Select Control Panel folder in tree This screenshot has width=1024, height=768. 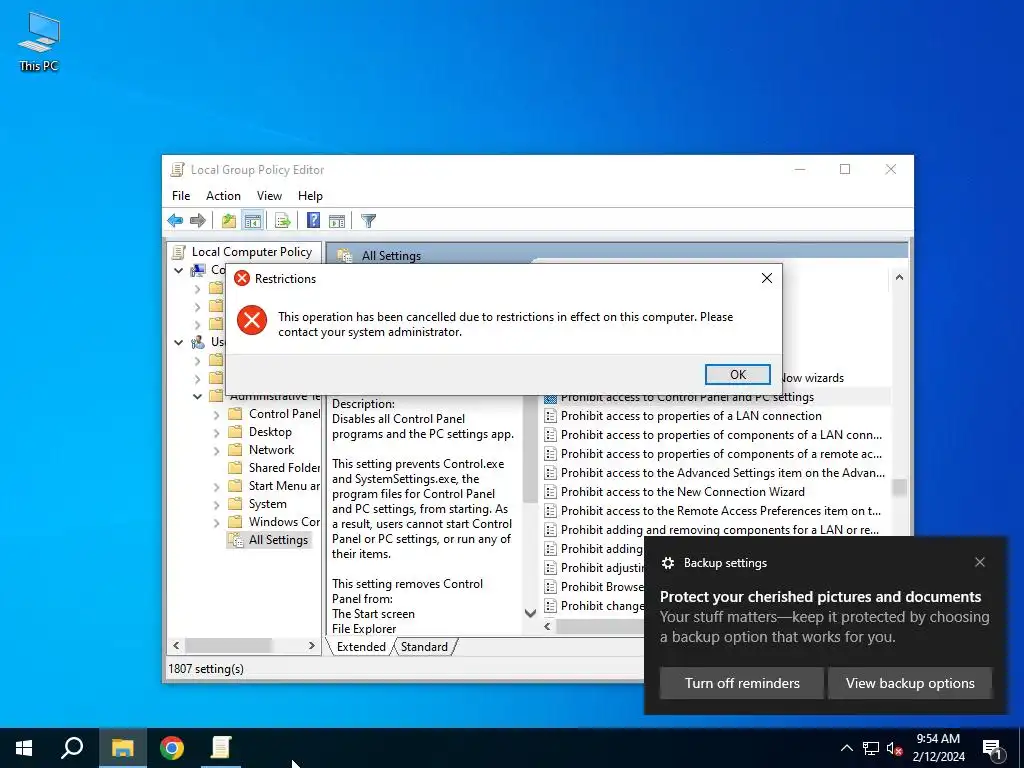284,413
